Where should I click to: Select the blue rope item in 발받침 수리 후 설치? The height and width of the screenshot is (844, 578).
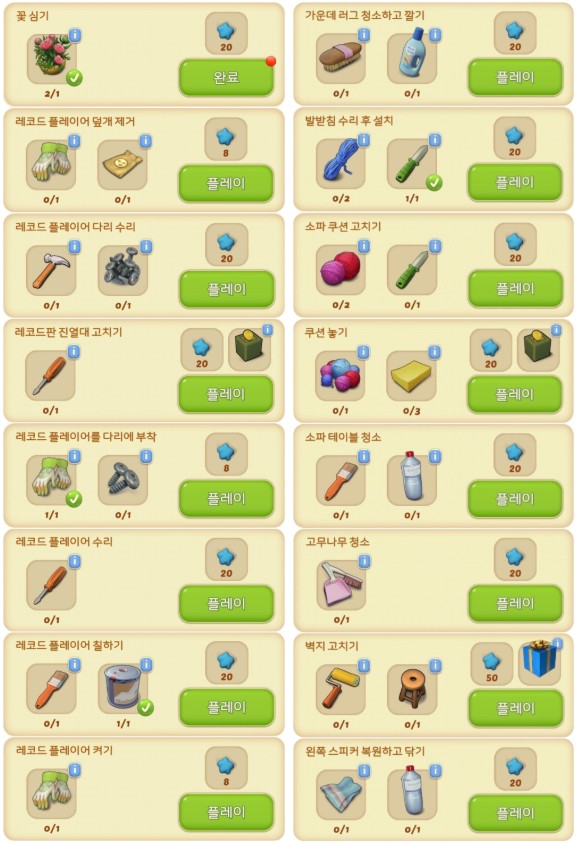click(x=341, y=164)
